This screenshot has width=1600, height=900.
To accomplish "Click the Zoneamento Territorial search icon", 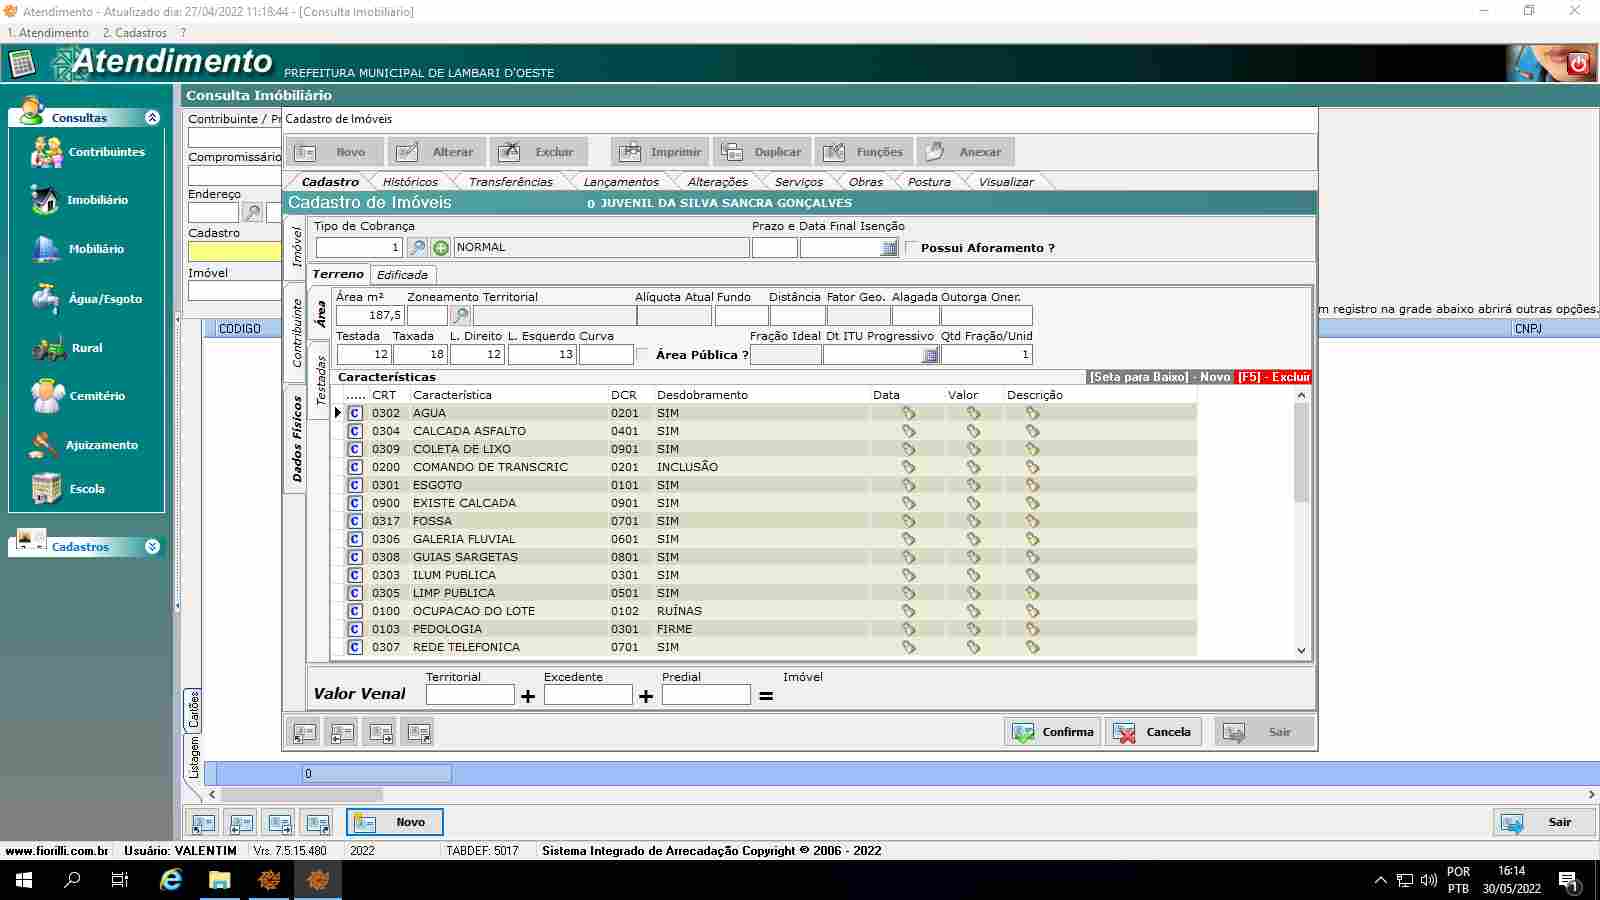I will 460,316.
